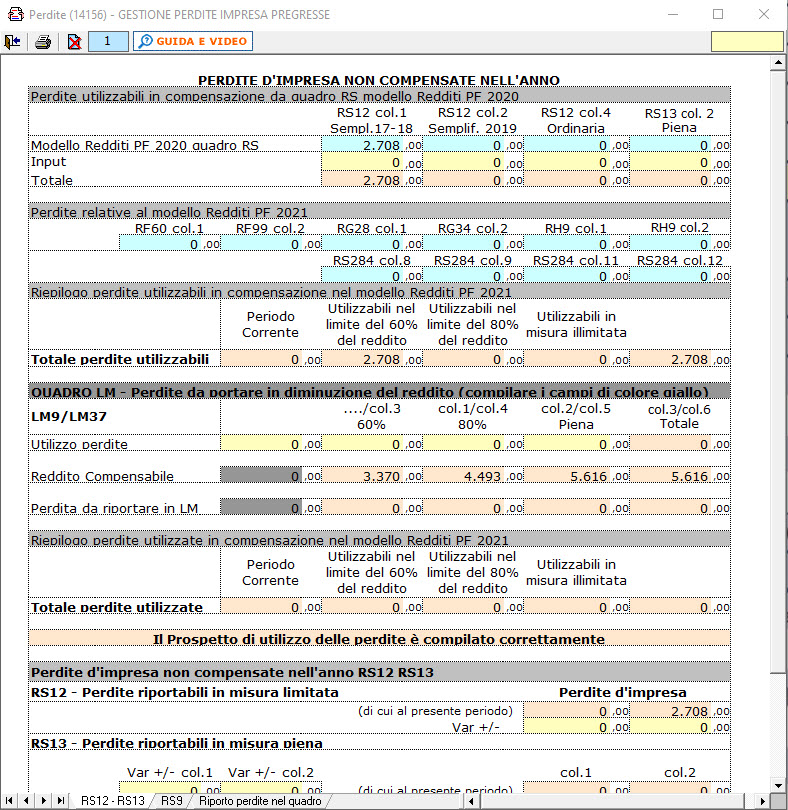Go to first sheet tab arrow

[x=9, y=801]
